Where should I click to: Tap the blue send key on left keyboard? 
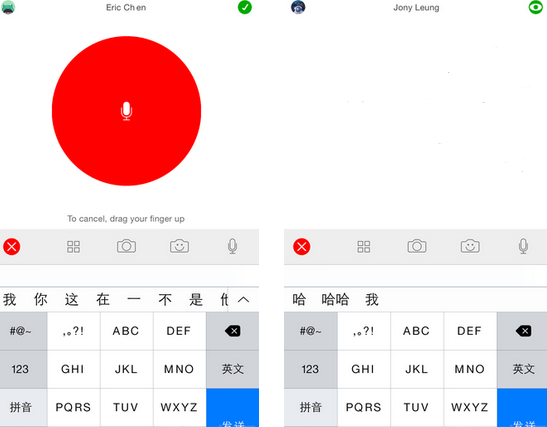[233, 408]
